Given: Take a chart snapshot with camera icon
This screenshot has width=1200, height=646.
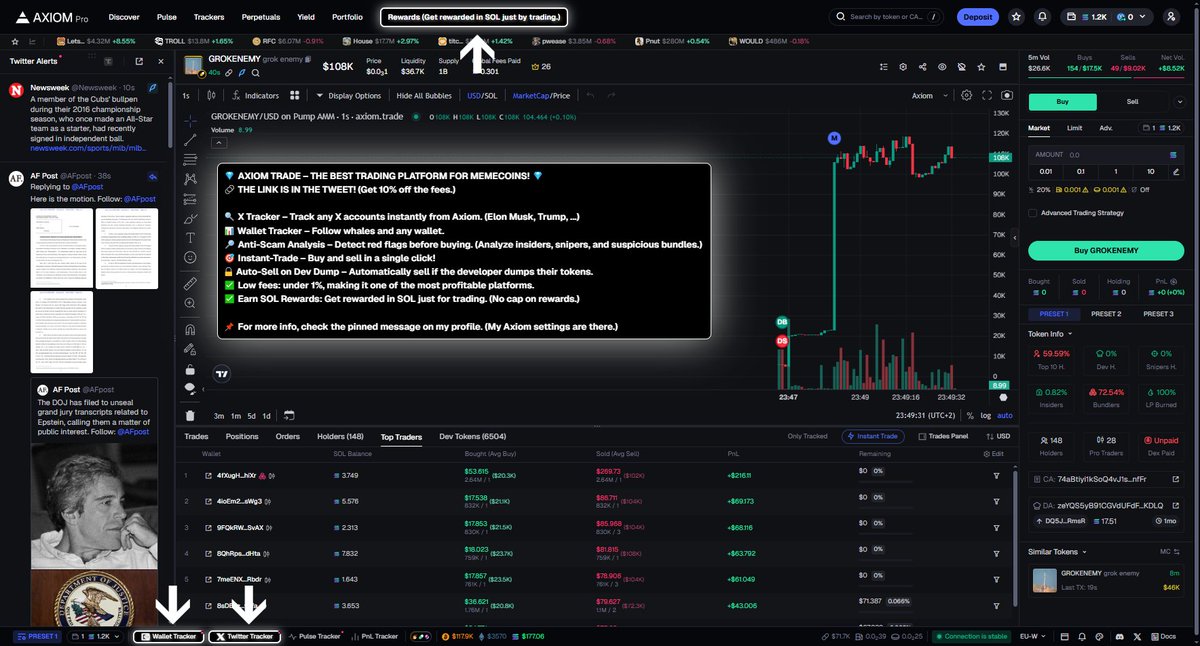Looking at the screenshot, I should pos(1006,96).
